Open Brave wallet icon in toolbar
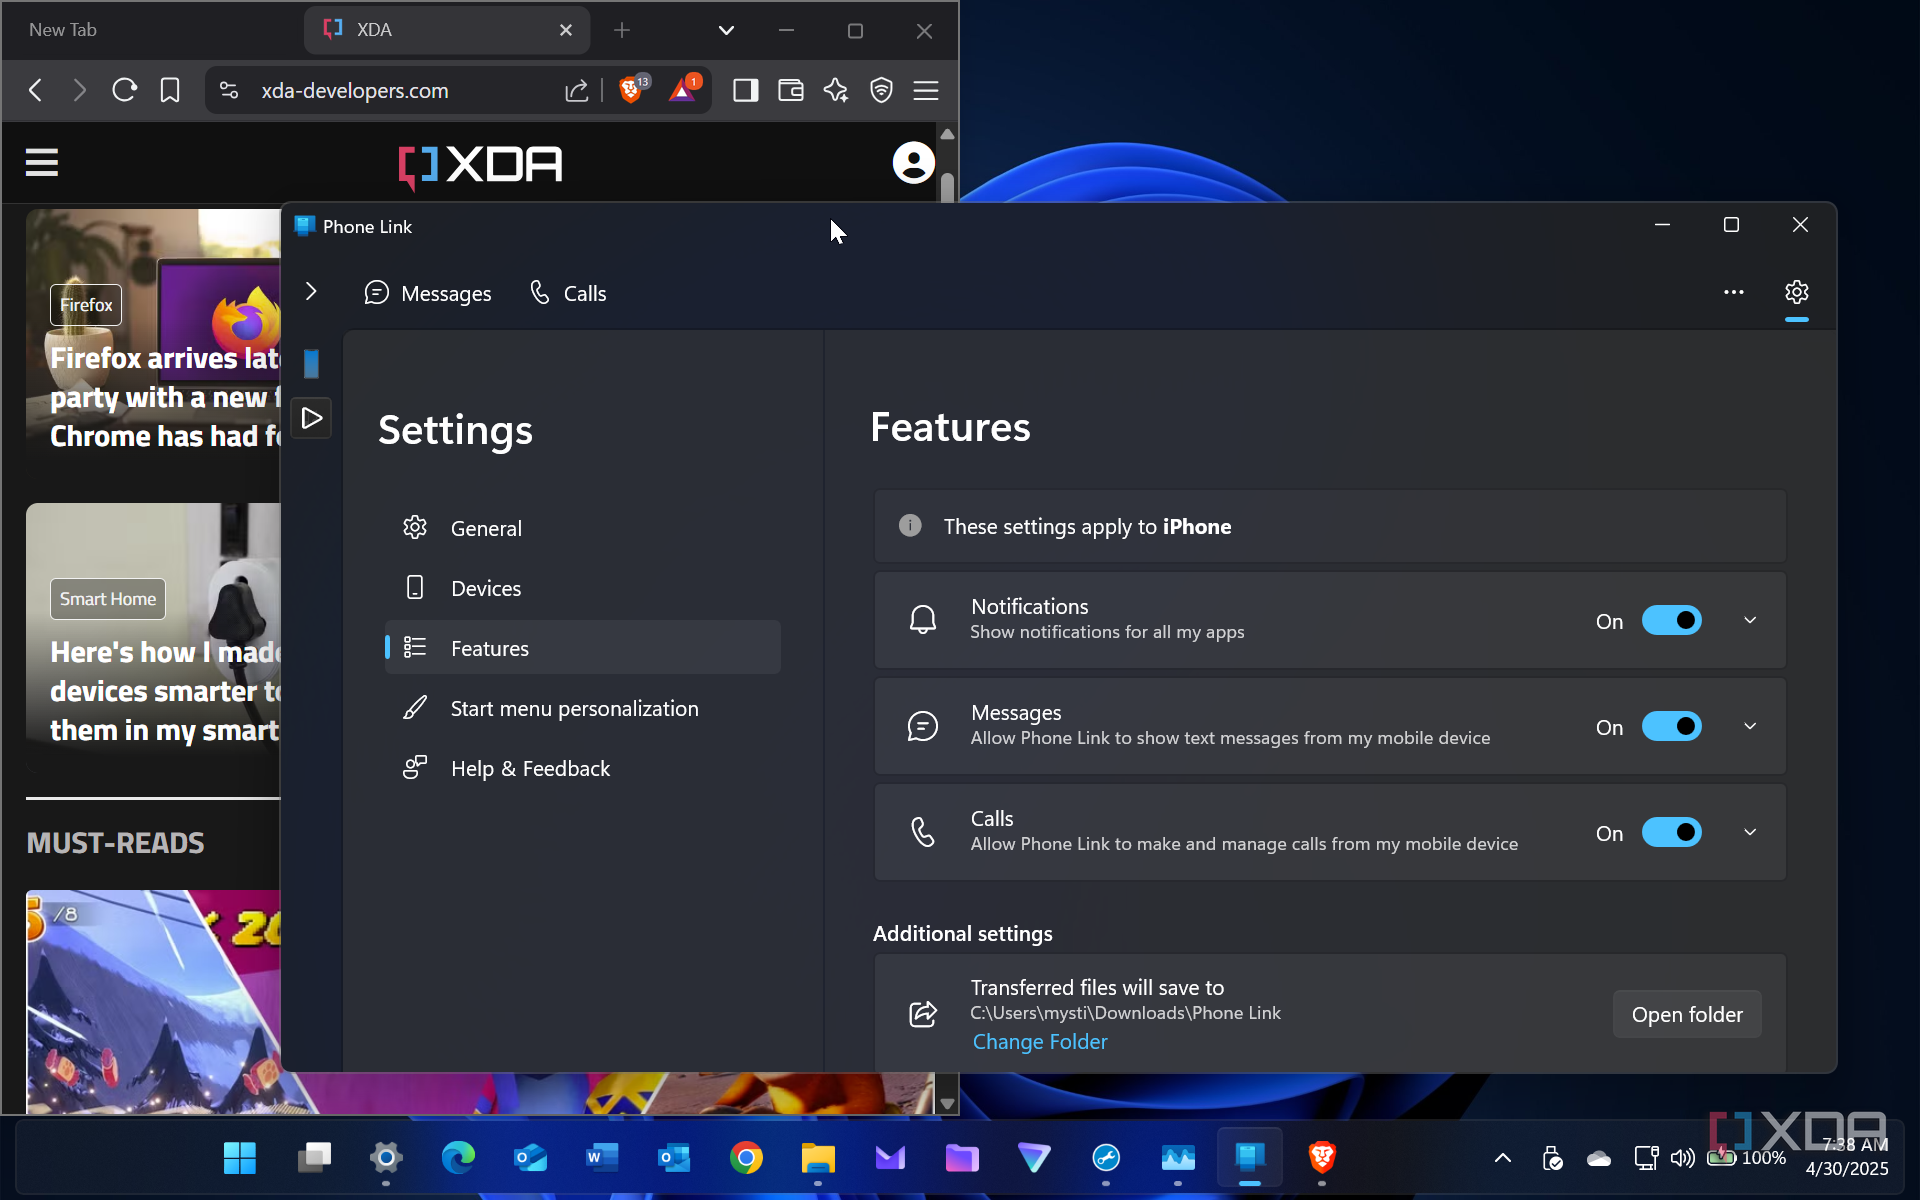Image resolution: width=1920 pixels, height=1200 pixels. click(x=791, y=91)
